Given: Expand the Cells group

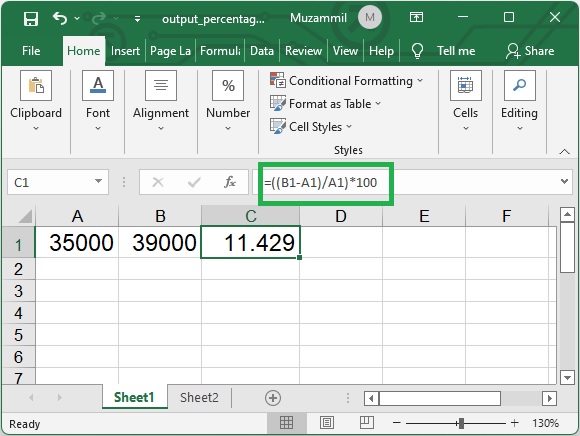Looking at the screenshot, I should [x=465, y=101].
